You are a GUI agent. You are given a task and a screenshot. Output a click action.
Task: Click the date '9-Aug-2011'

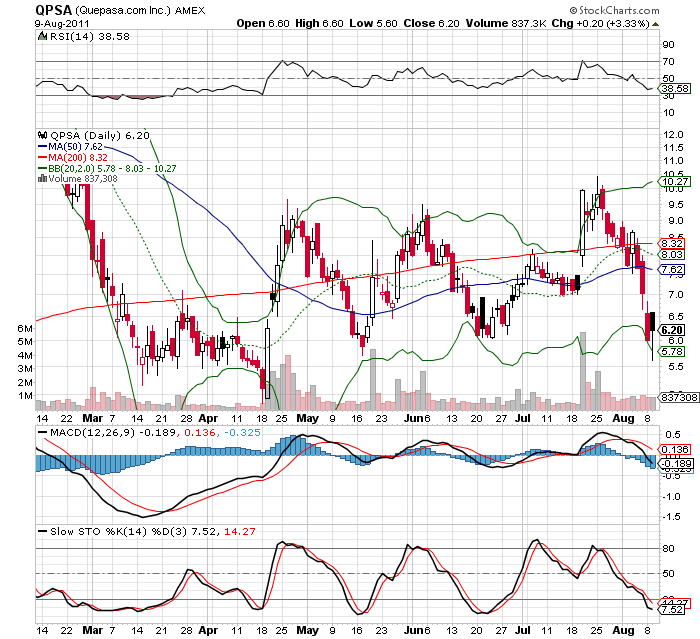pos(62,24)
